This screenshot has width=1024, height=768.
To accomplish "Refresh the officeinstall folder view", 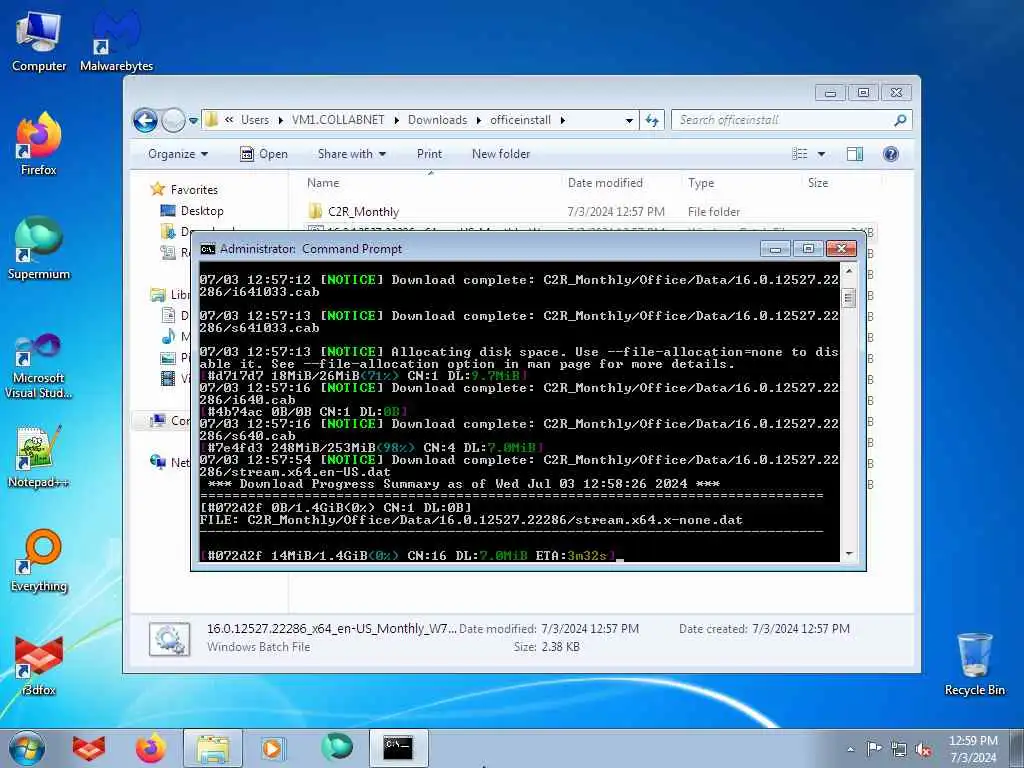I will click(x=652, y=120).
